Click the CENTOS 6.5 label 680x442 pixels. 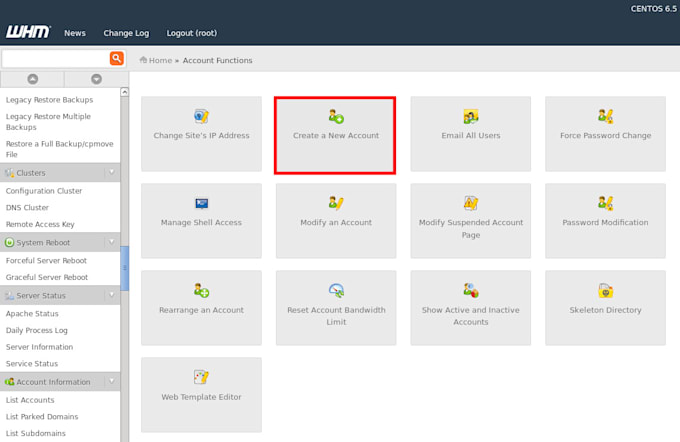[x=654, y=9]
